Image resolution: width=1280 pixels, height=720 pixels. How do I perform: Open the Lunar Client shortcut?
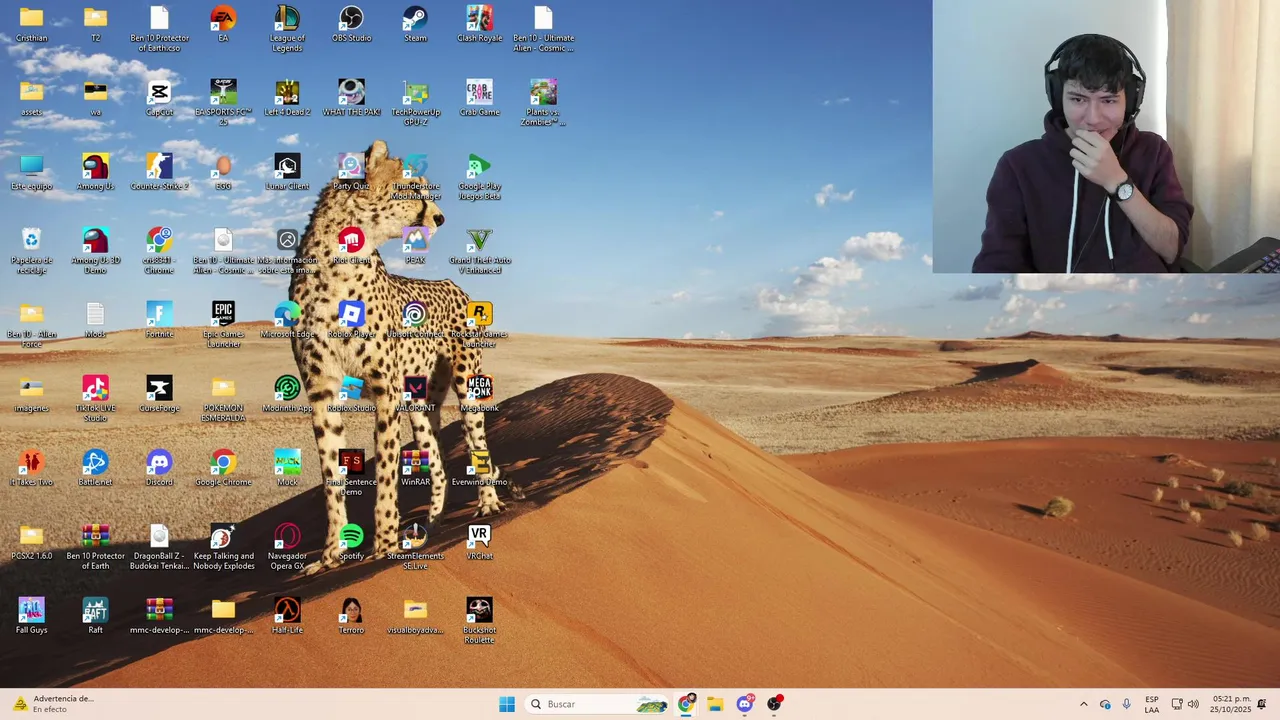pos(287,172)
